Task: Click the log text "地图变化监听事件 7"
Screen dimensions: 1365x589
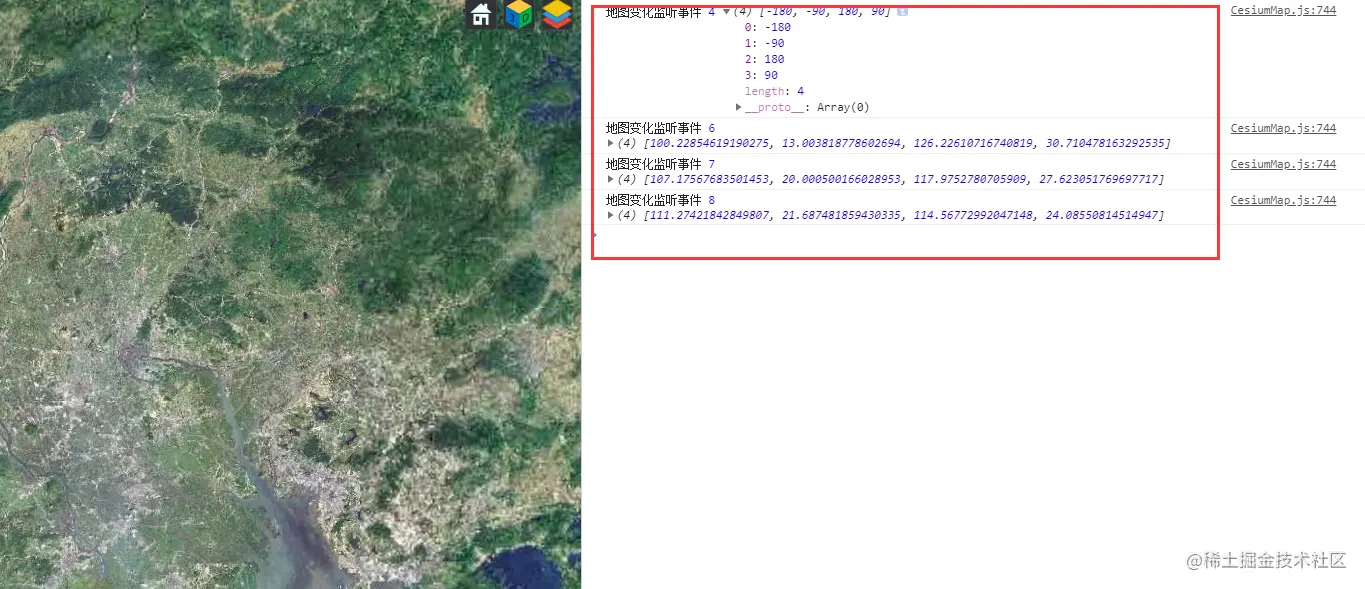Action: (660, 164)
